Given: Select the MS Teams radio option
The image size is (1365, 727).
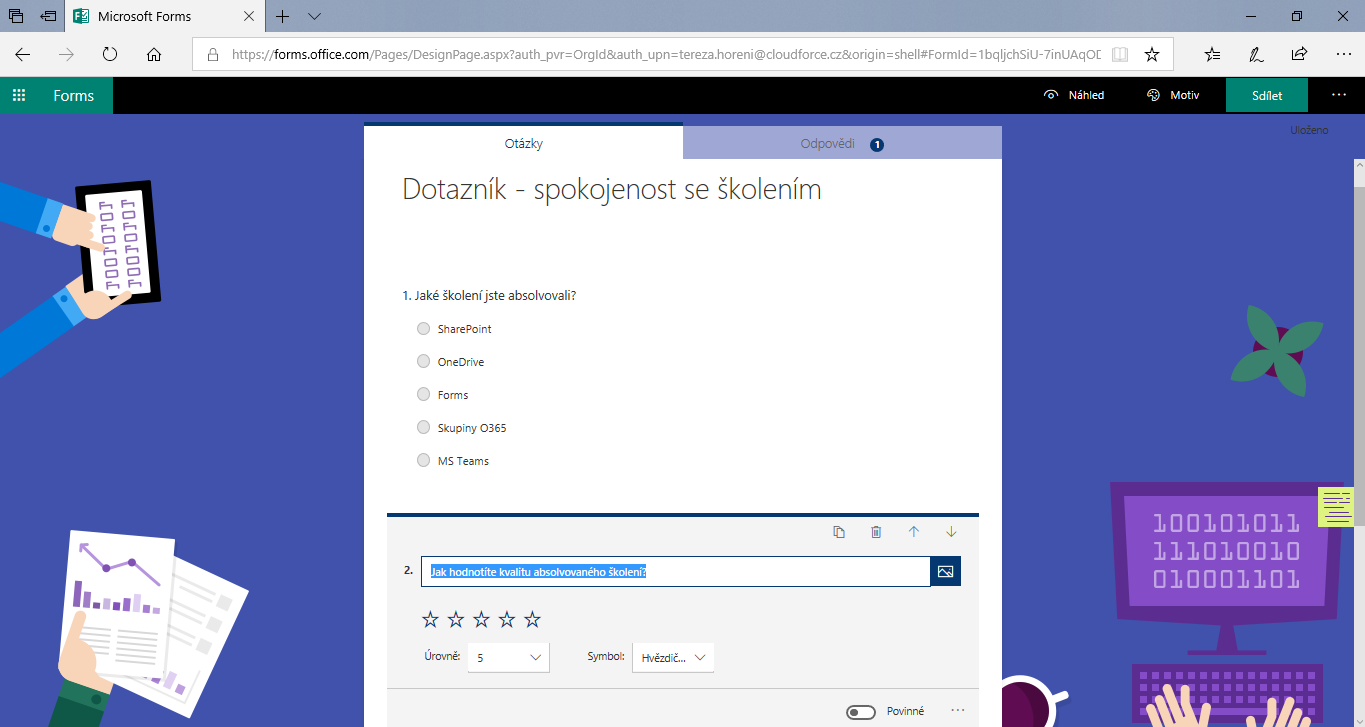Looking at the screenshot, I should (424, 460).
